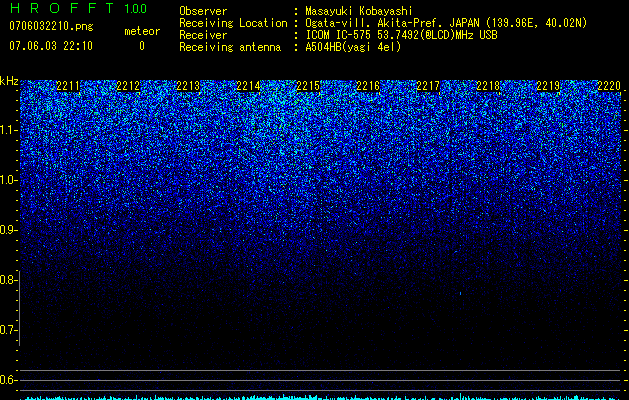Click the kHz axis unit label

[9, 81]
